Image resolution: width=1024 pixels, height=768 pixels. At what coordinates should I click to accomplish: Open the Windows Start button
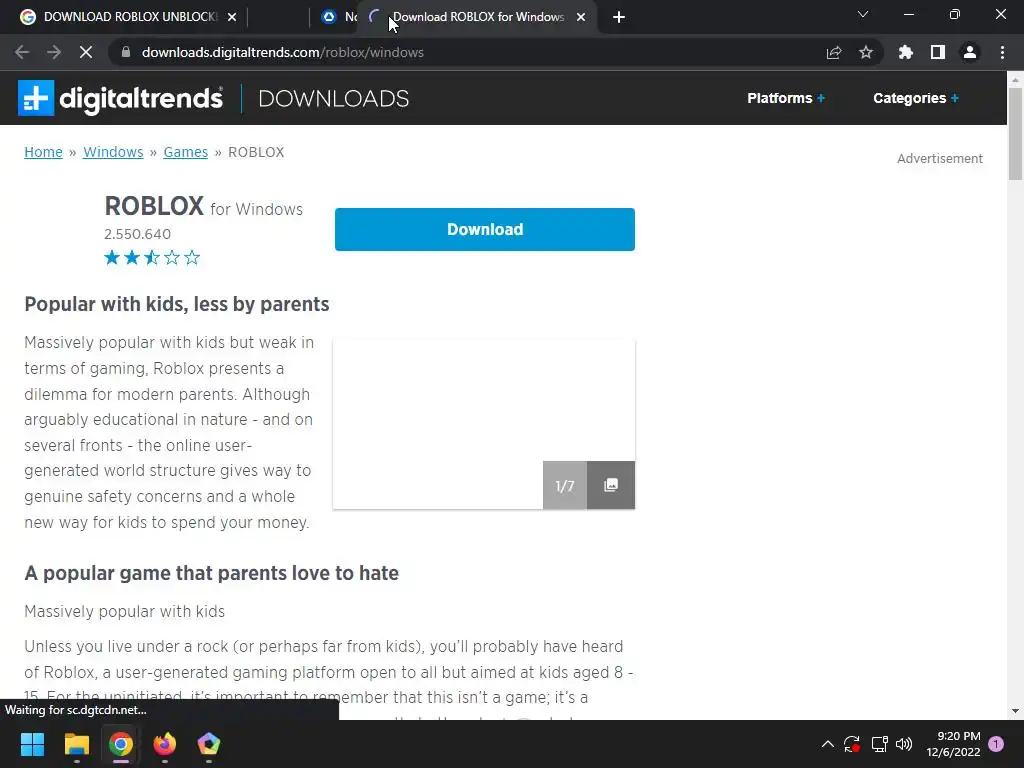32,744
